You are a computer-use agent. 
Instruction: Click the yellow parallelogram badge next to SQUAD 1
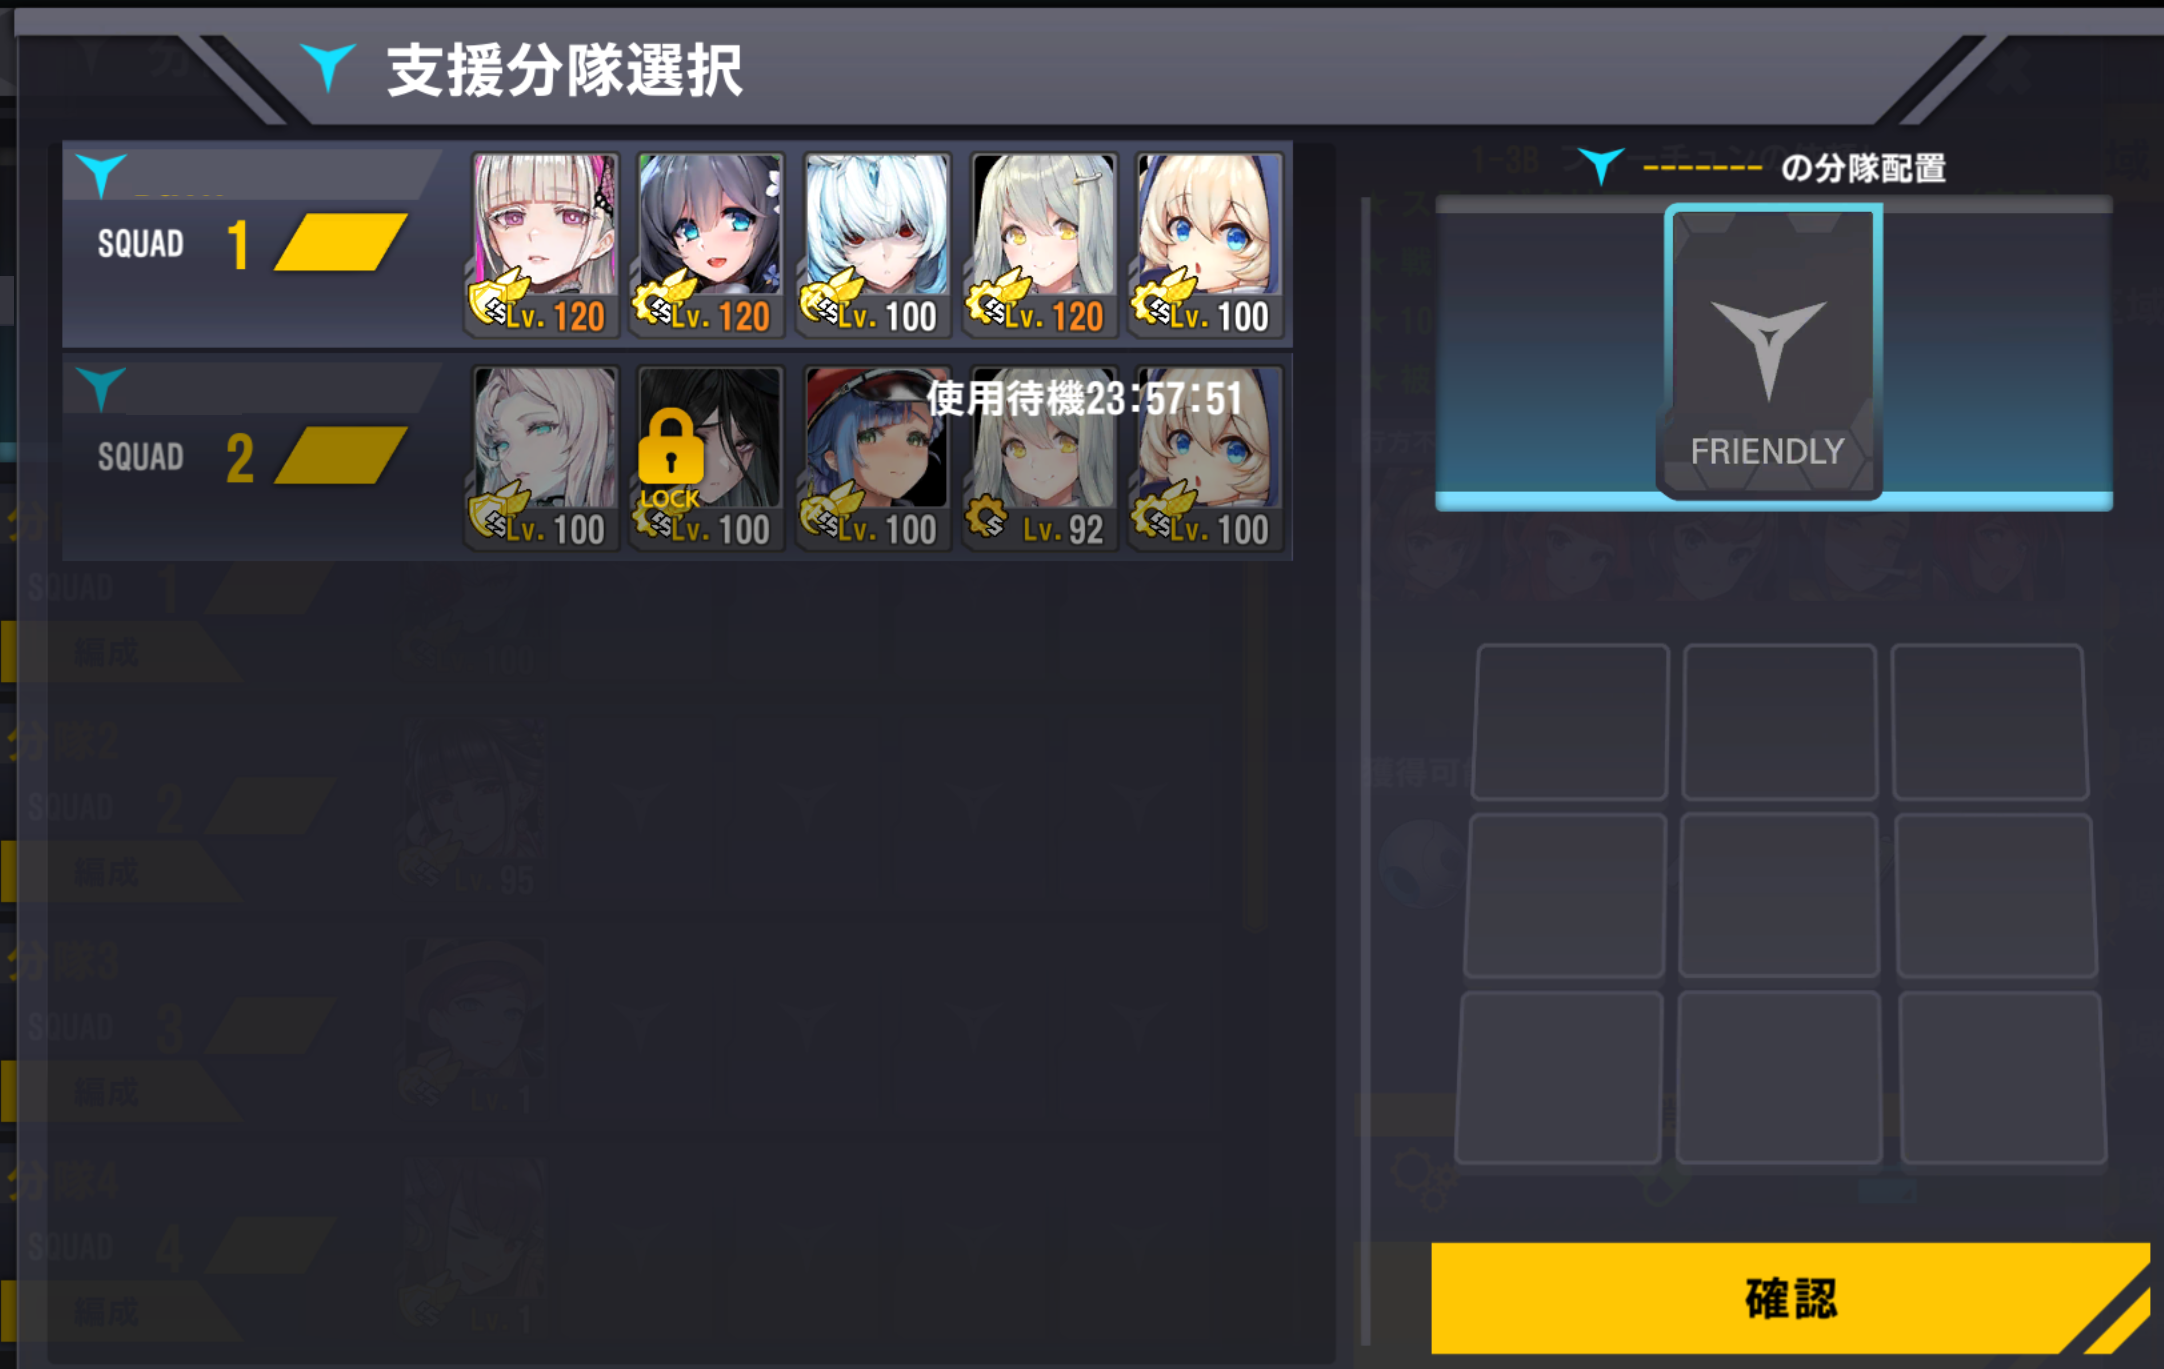[340, 242]
